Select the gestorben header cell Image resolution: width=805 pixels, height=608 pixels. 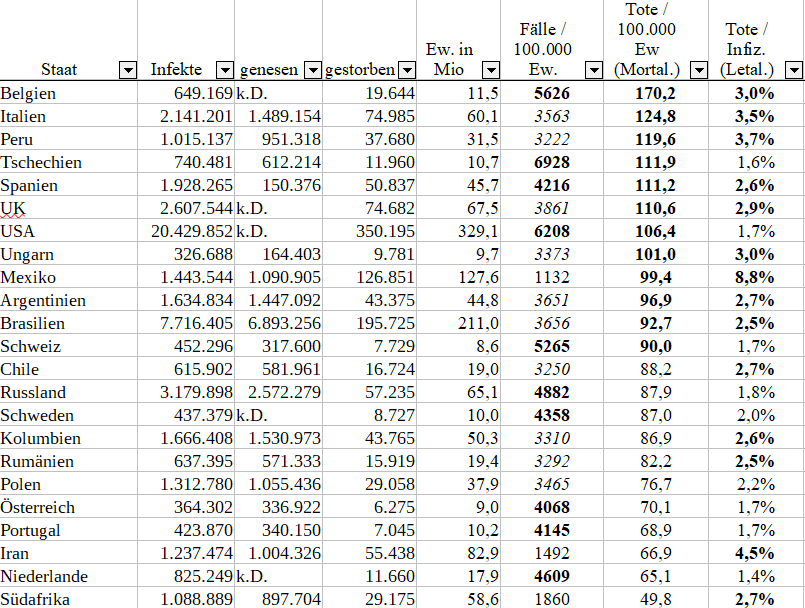pyautogui.click(x=369, y=40)
